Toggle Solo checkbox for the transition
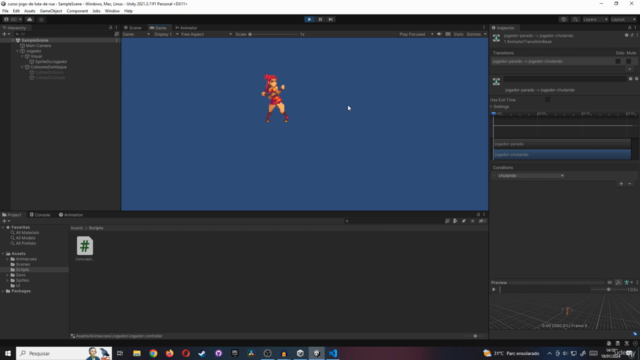 pos(618,61)
